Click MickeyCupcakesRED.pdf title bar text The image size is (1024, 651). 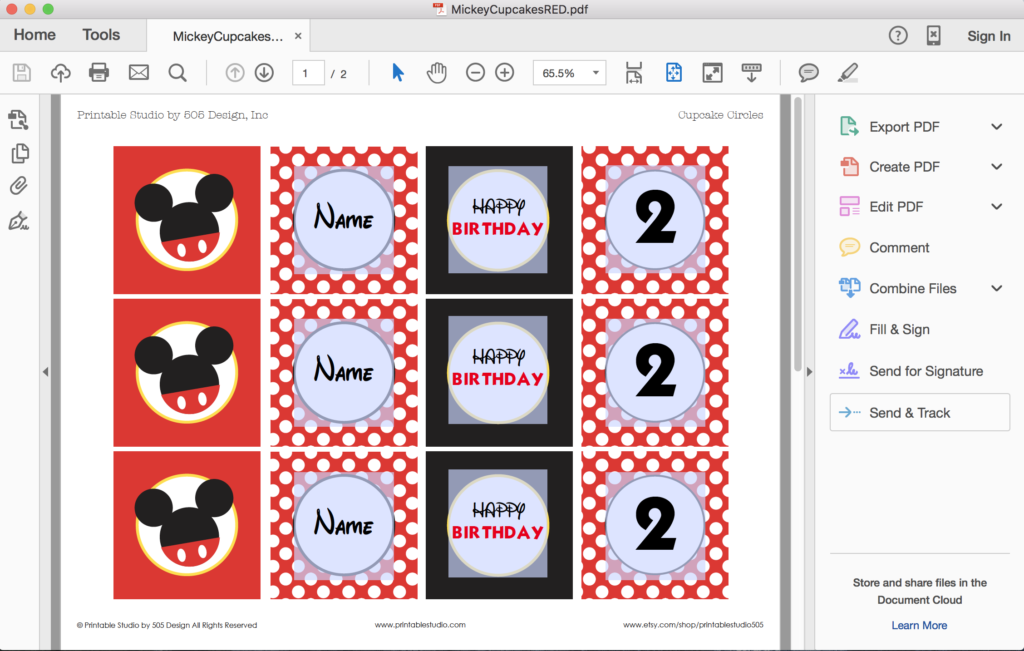519,9
